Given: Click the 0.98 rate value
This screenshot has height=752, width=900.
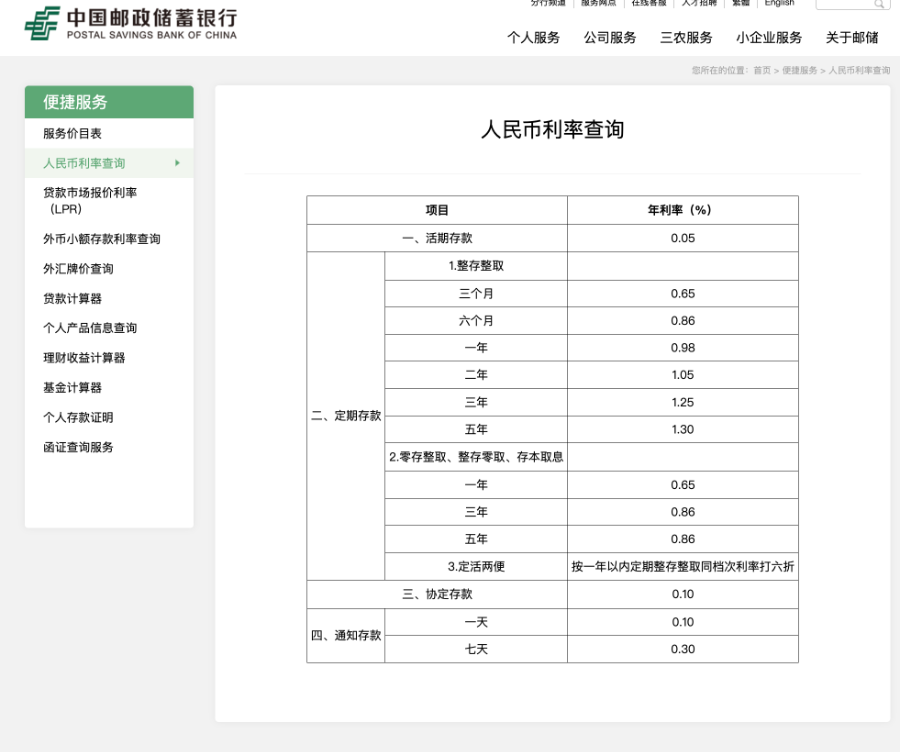Looking at the screenshot, I should (x=682, y=348).
